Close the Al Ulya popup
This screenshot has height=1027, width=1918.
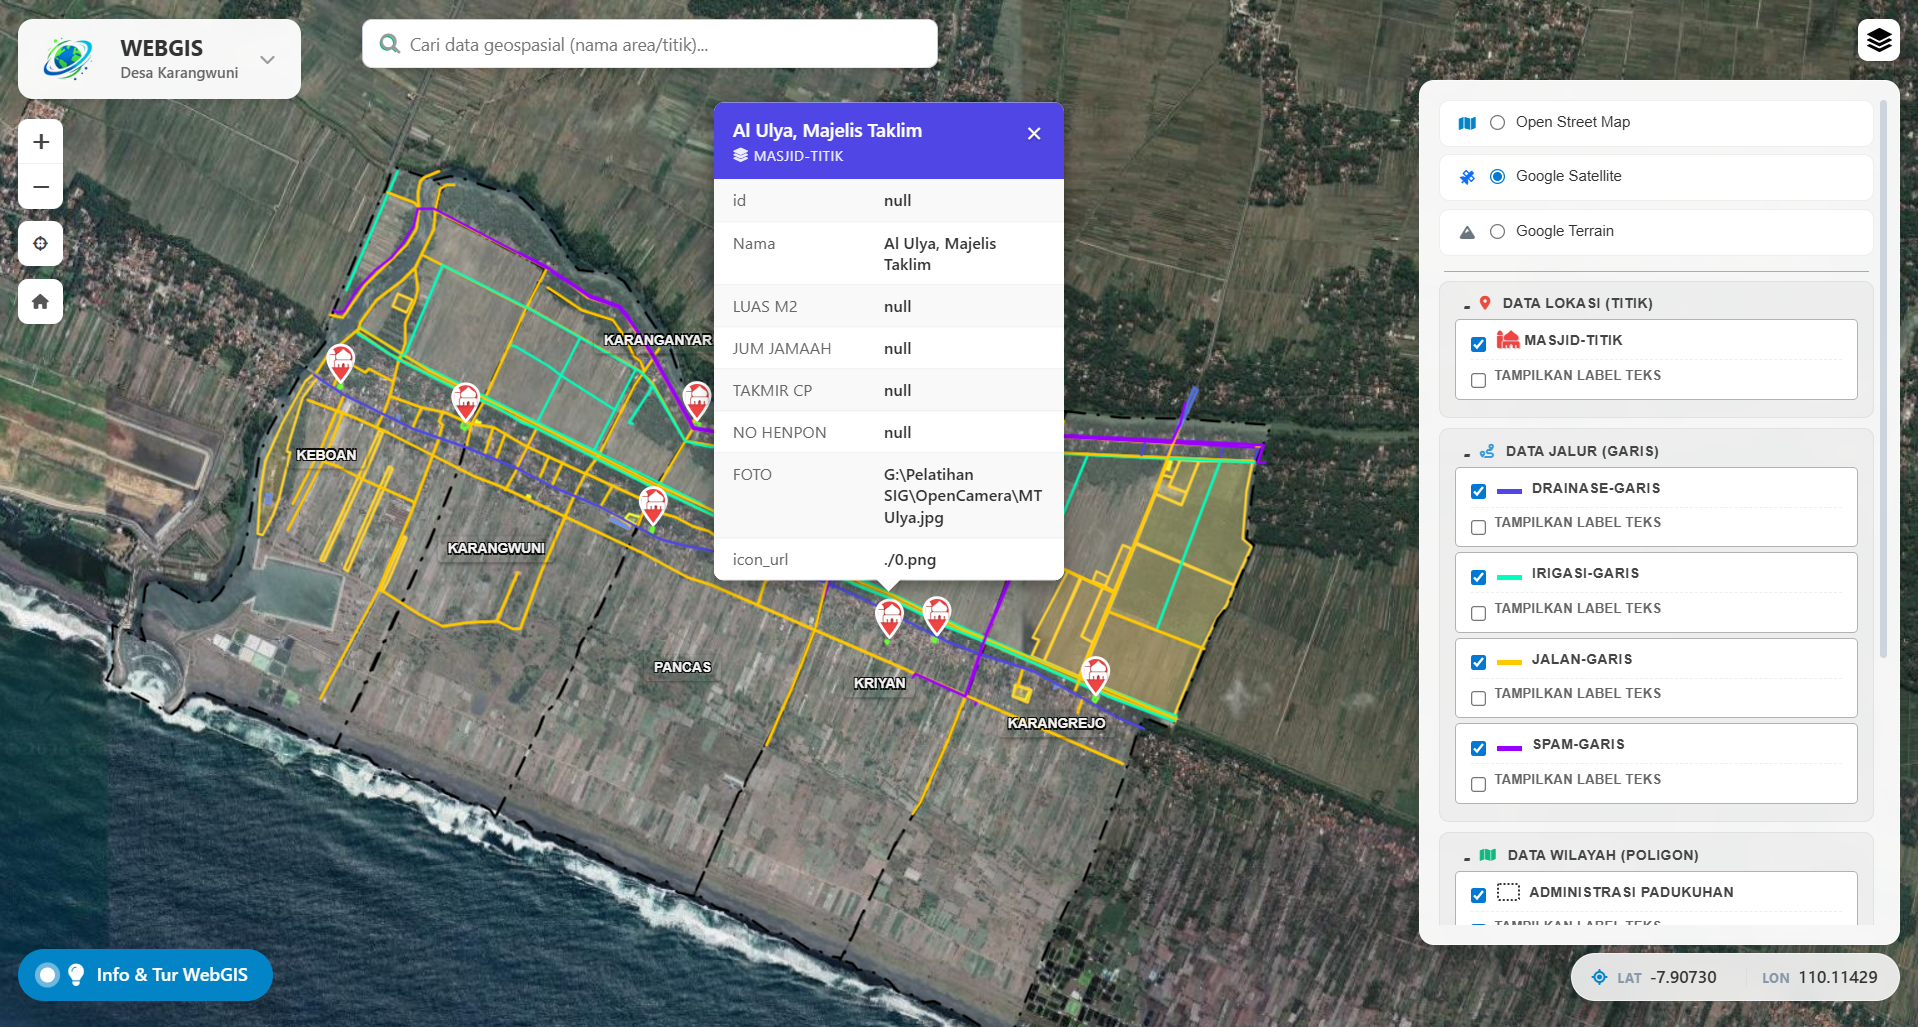(1034, 134)
